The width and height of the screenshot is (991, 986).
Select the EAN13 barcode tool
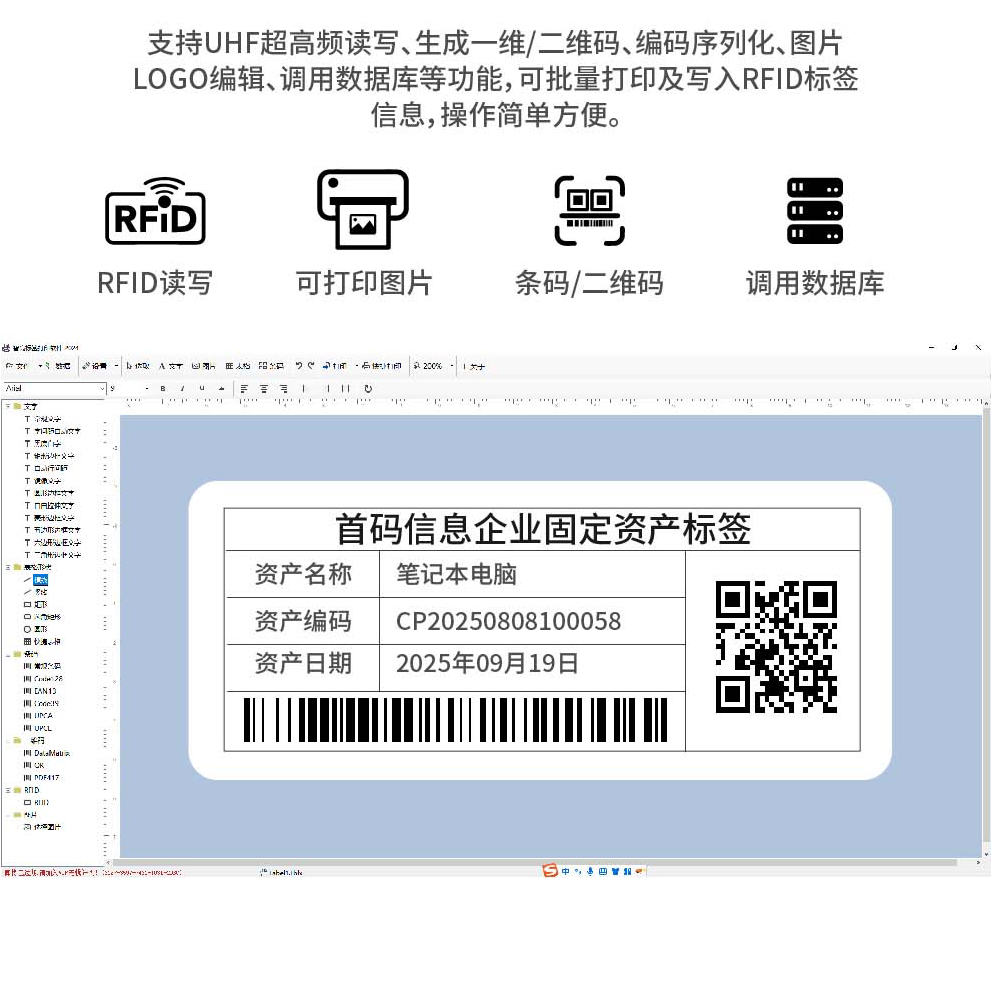pyautogui.click(x=45, y=691)
